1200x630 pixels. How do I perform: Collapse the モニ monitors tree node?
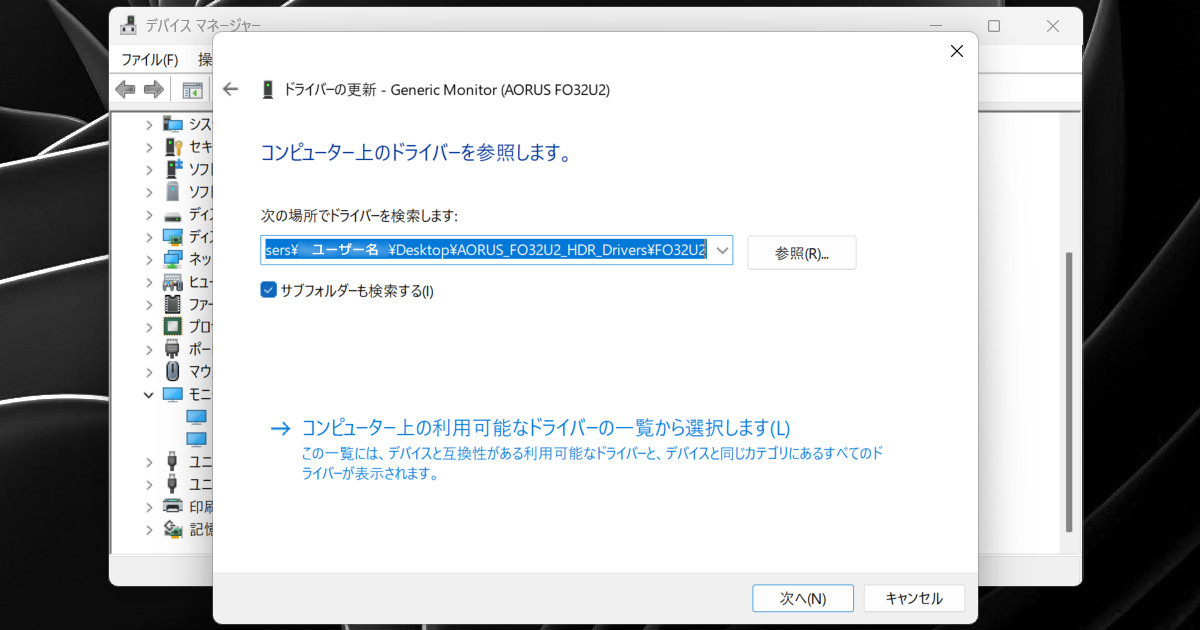[x=149, y=394]
